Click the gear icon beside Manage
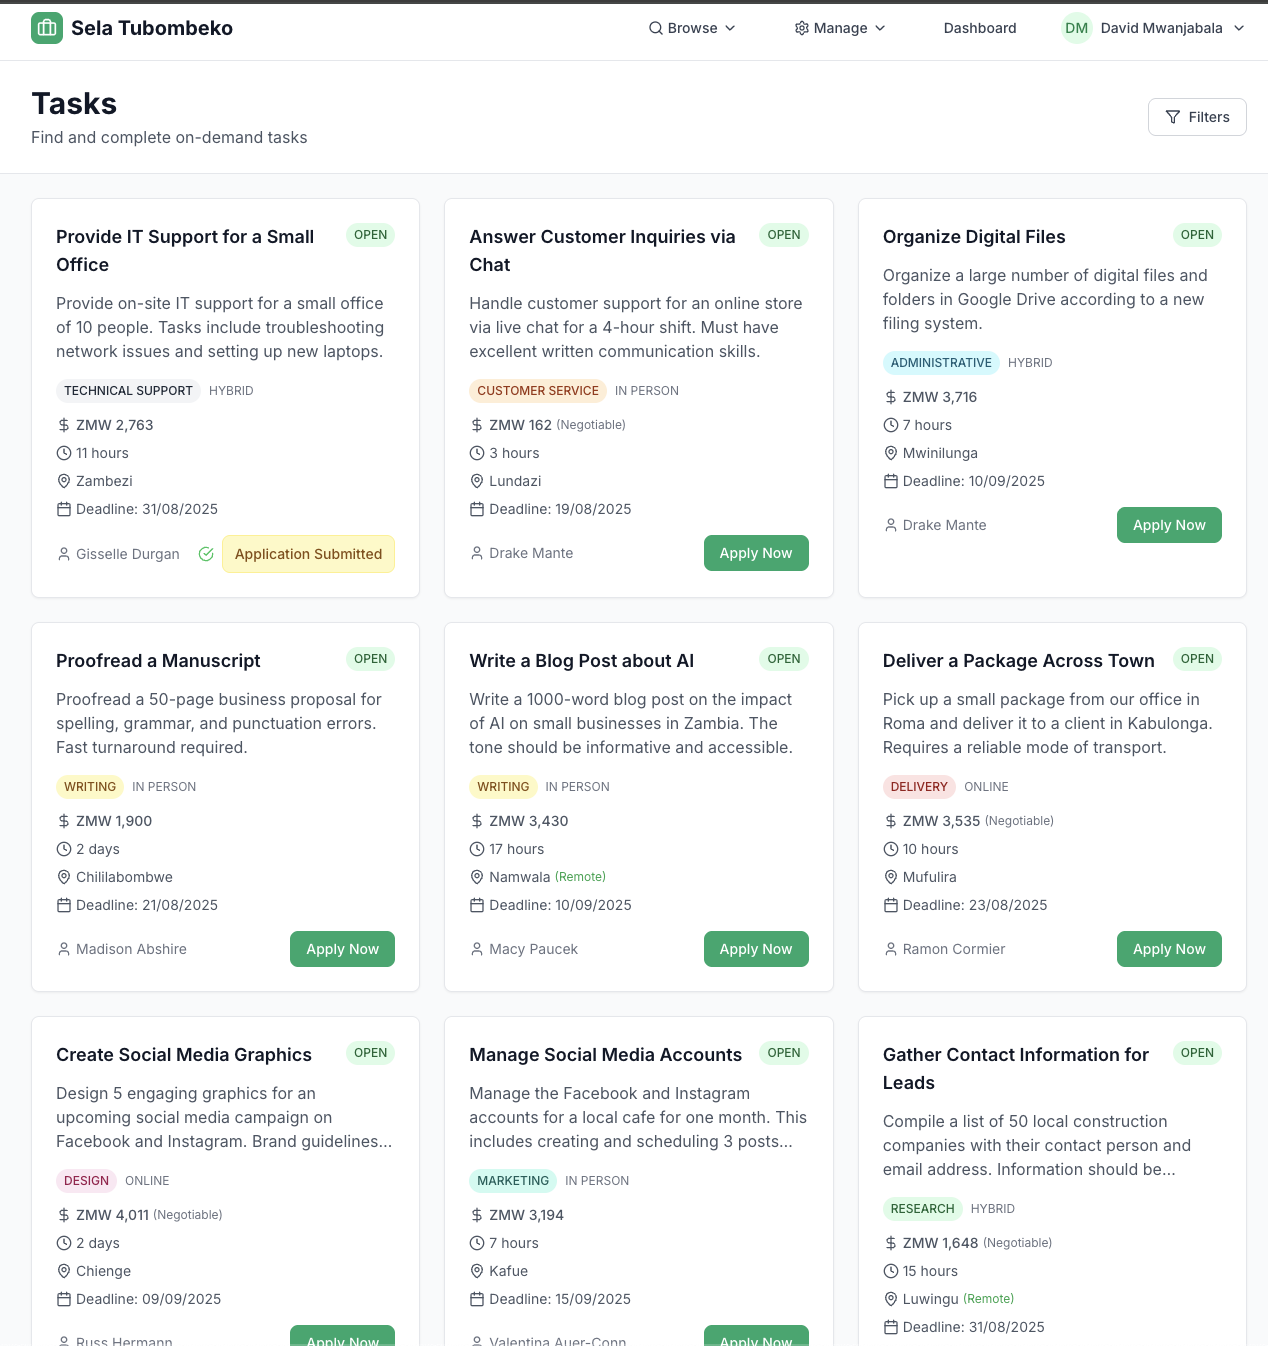Viewport: 1268px width, 1346px height. (802, 28)
